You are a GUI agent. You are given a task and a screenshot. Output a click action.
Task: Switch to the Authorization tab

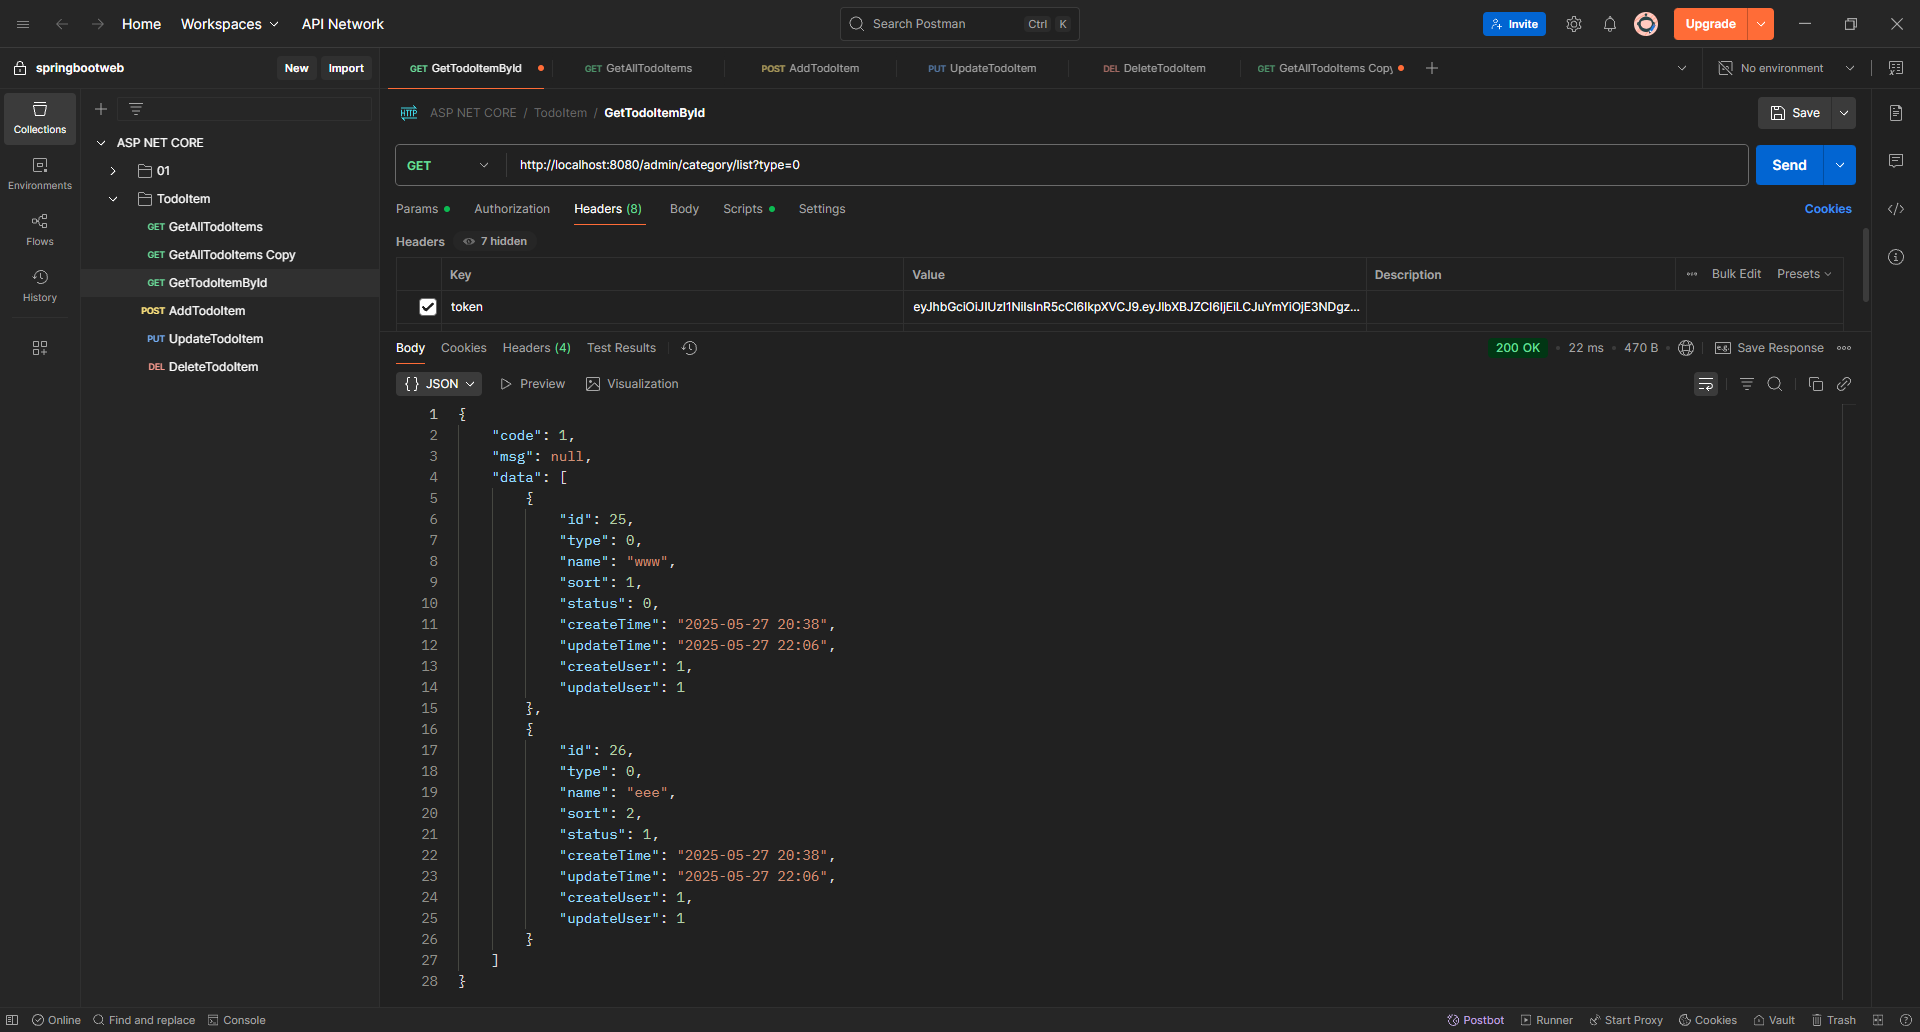pos(511,209)
